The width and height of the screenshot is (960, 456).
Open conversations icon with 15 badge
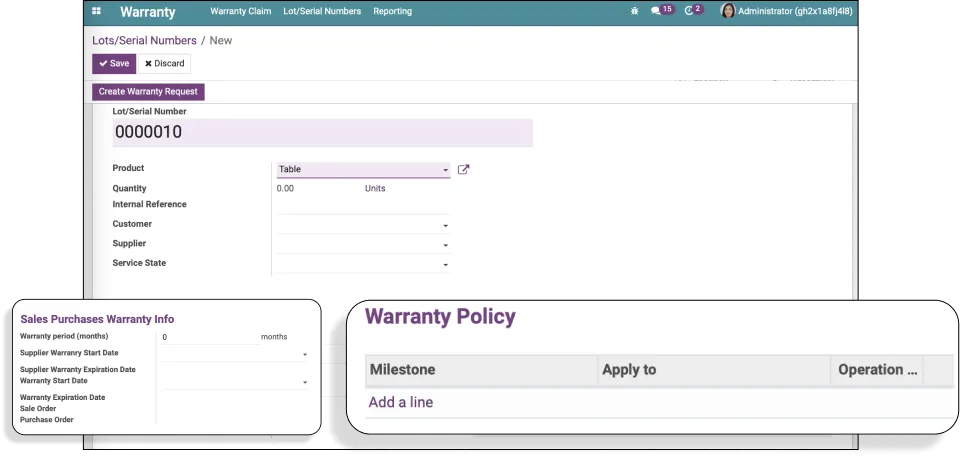click(x=662, y=10)
